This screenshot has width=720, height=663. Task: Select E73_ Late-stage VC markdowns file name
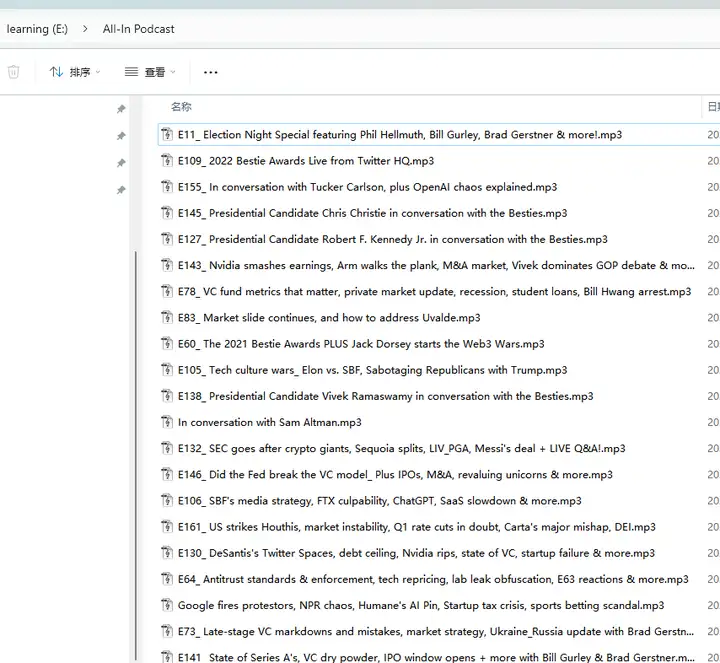pyautogui.click(x=436, y=632)
